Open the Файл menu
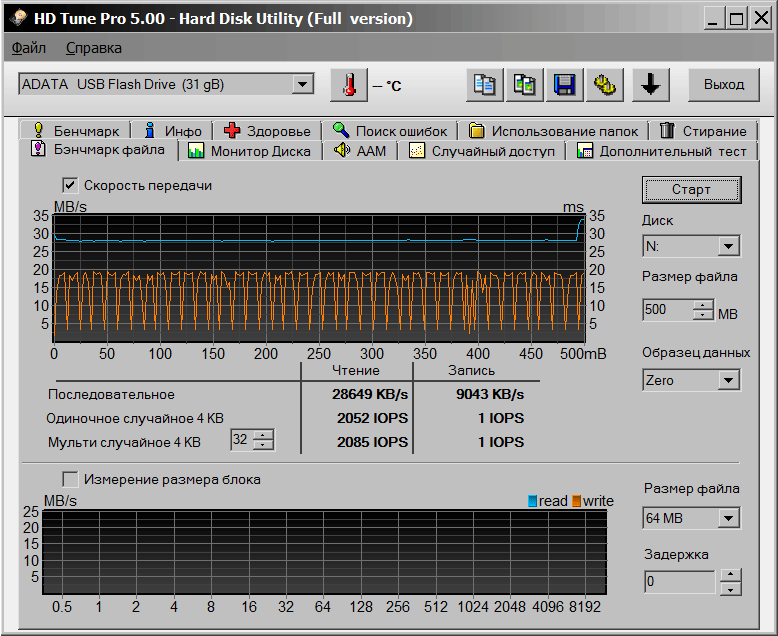The width and height of the screenshot is (778, 636). (29, 47)
